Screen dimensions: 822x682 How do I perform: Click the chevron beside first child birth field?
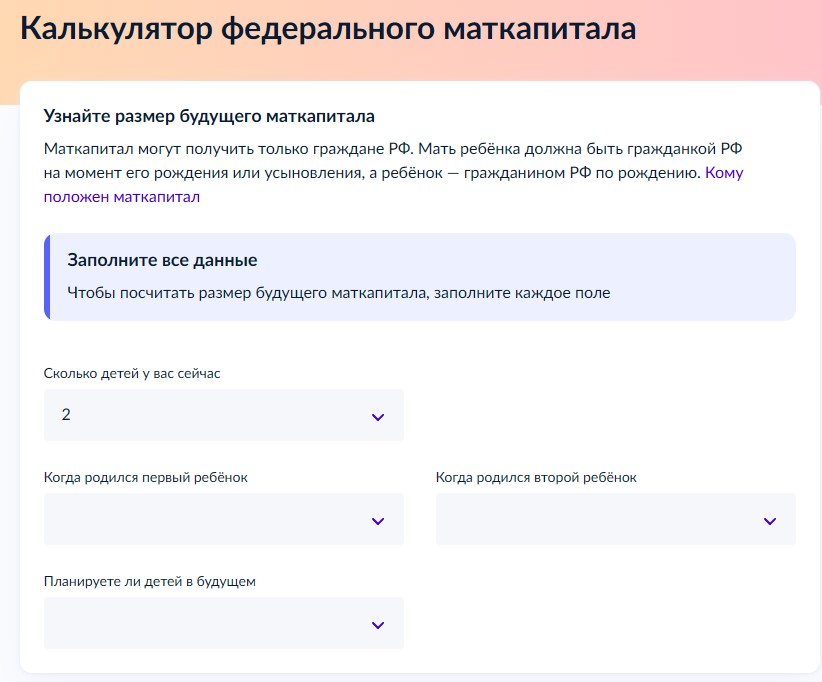point(378,519)
